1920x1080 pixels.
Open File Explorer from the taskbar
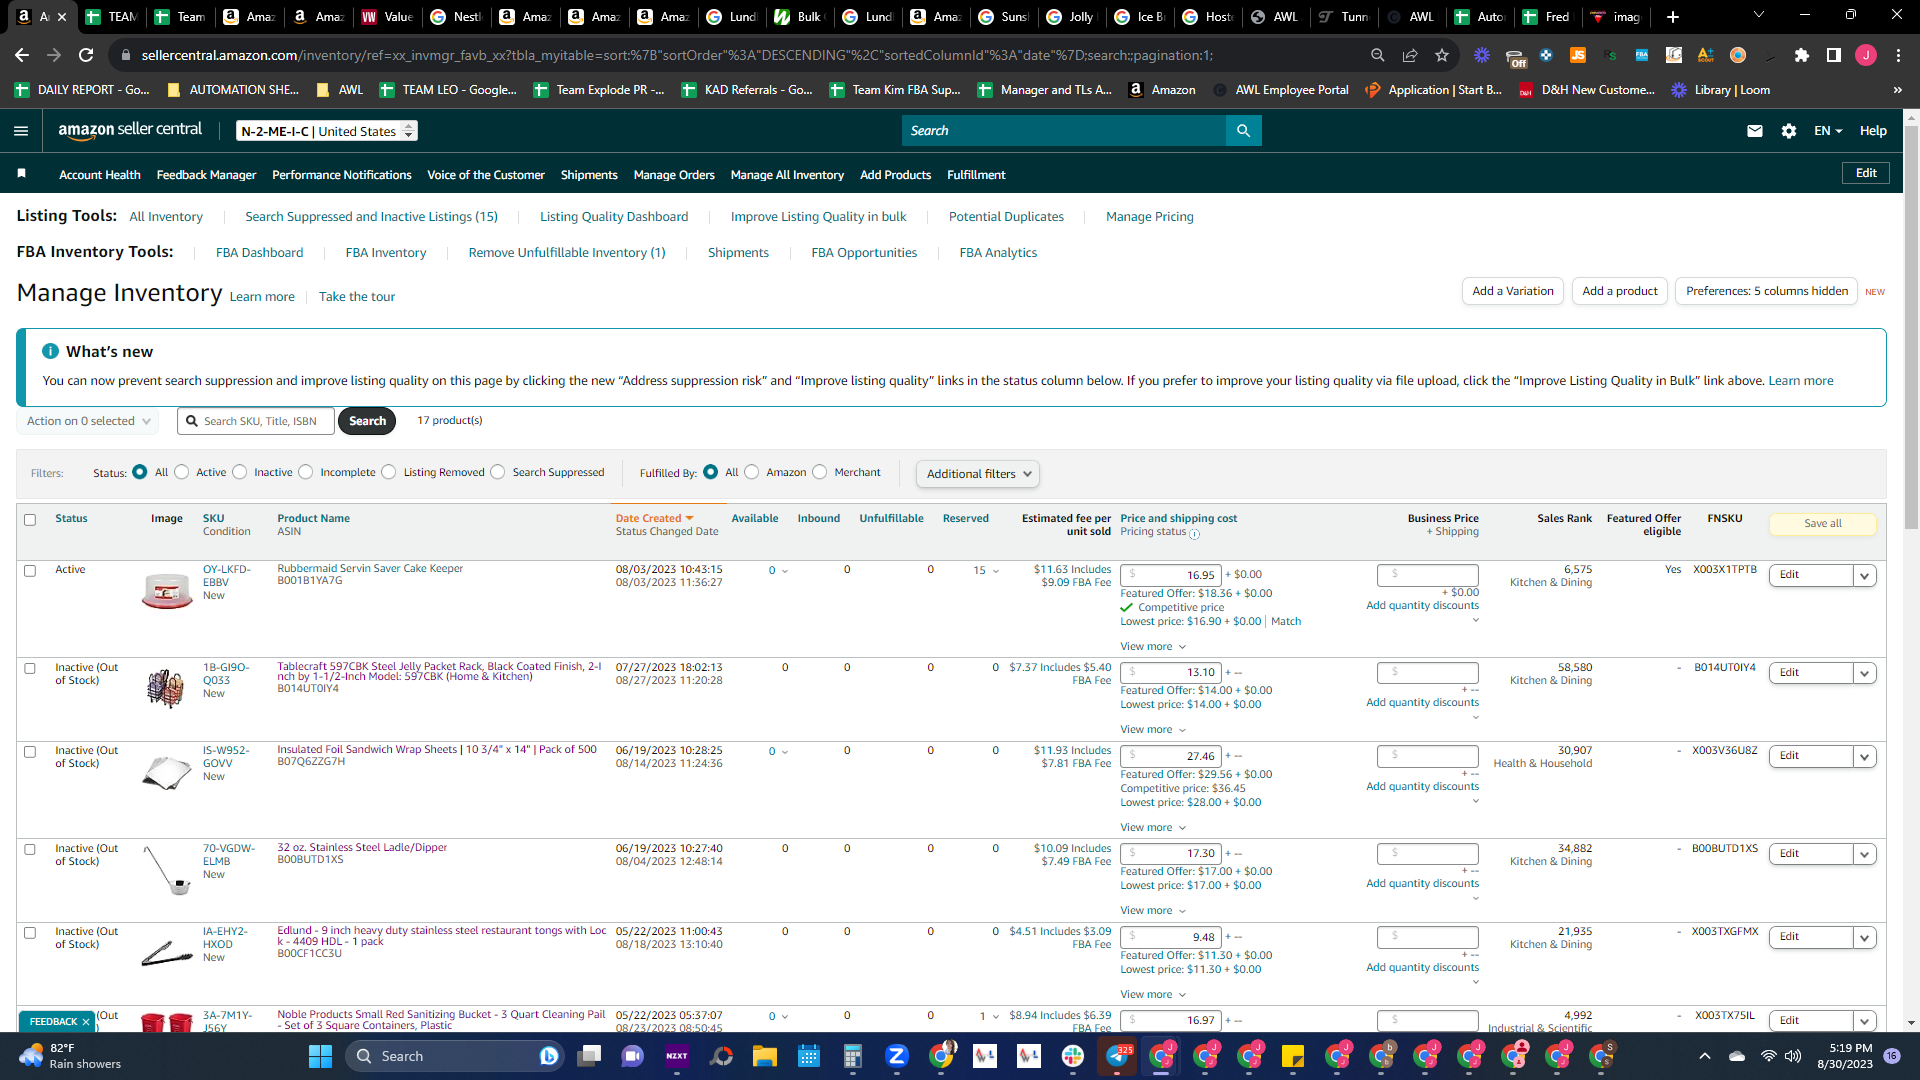pyautogui.click(x=765, y=1056)
